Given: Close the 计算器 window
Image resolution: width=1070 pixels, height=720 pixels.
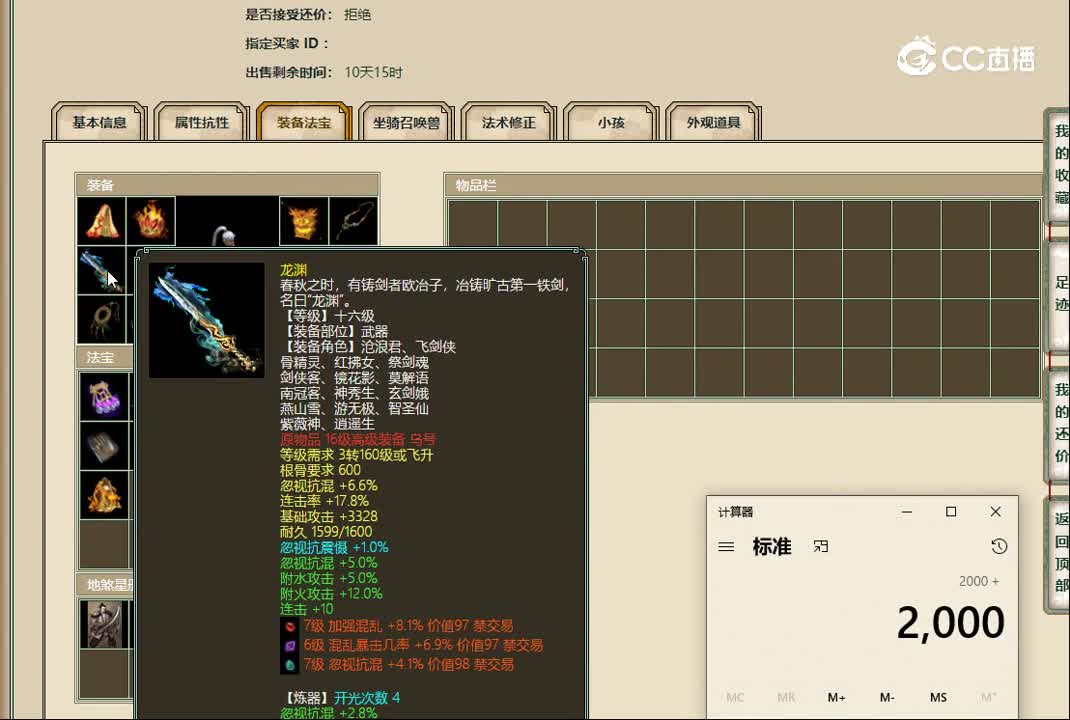Looking at the screenshot, I should 996,512.
